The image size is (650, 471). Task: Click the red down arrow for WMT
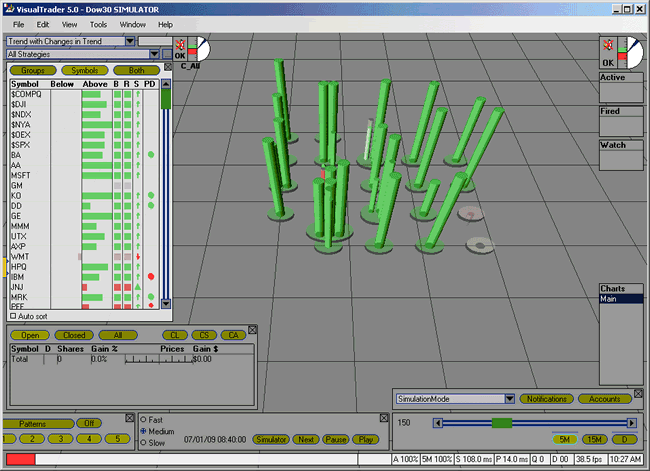(x=138, y=257)
